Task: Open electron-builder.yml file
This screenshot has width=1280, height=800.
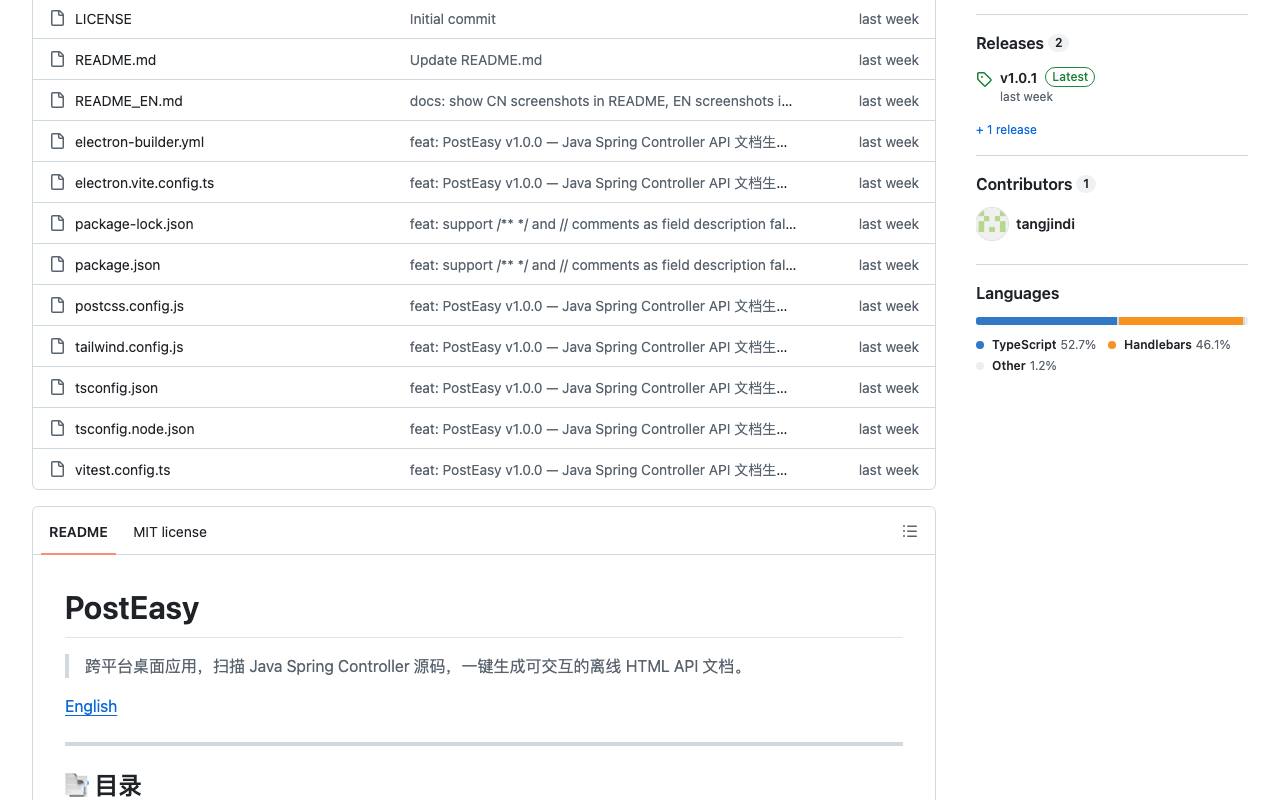Action: click(x=139, y=142)
